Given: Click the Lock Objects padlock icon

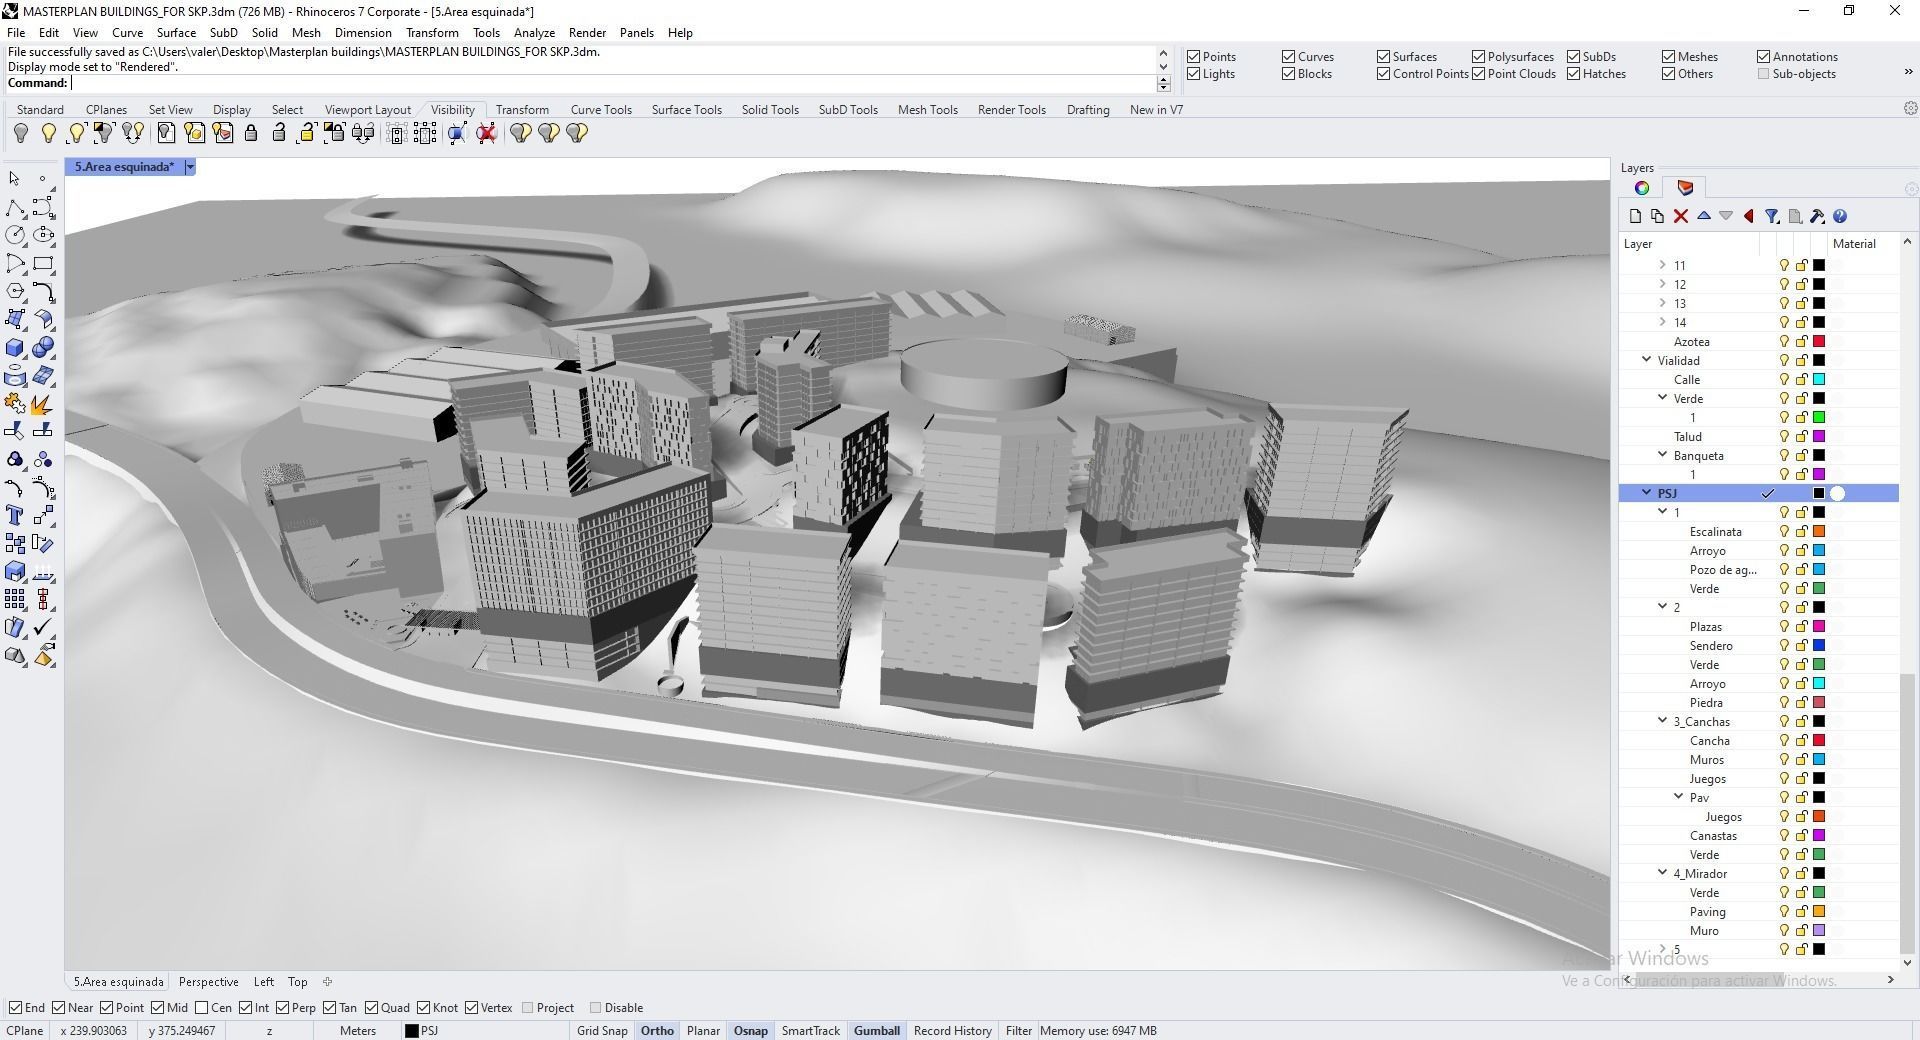Looking at the screenshot, I should [x=251, y=133].
